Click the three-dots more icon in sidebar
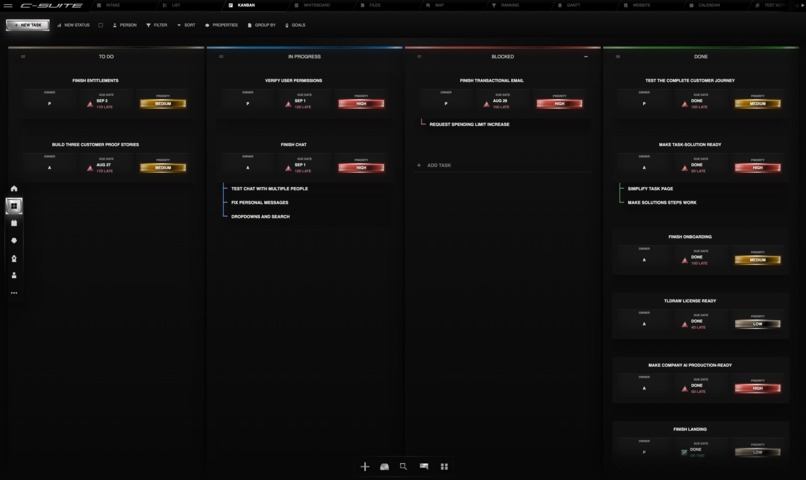The height and width of the screenshot is (480, 806). pos(14,293)
